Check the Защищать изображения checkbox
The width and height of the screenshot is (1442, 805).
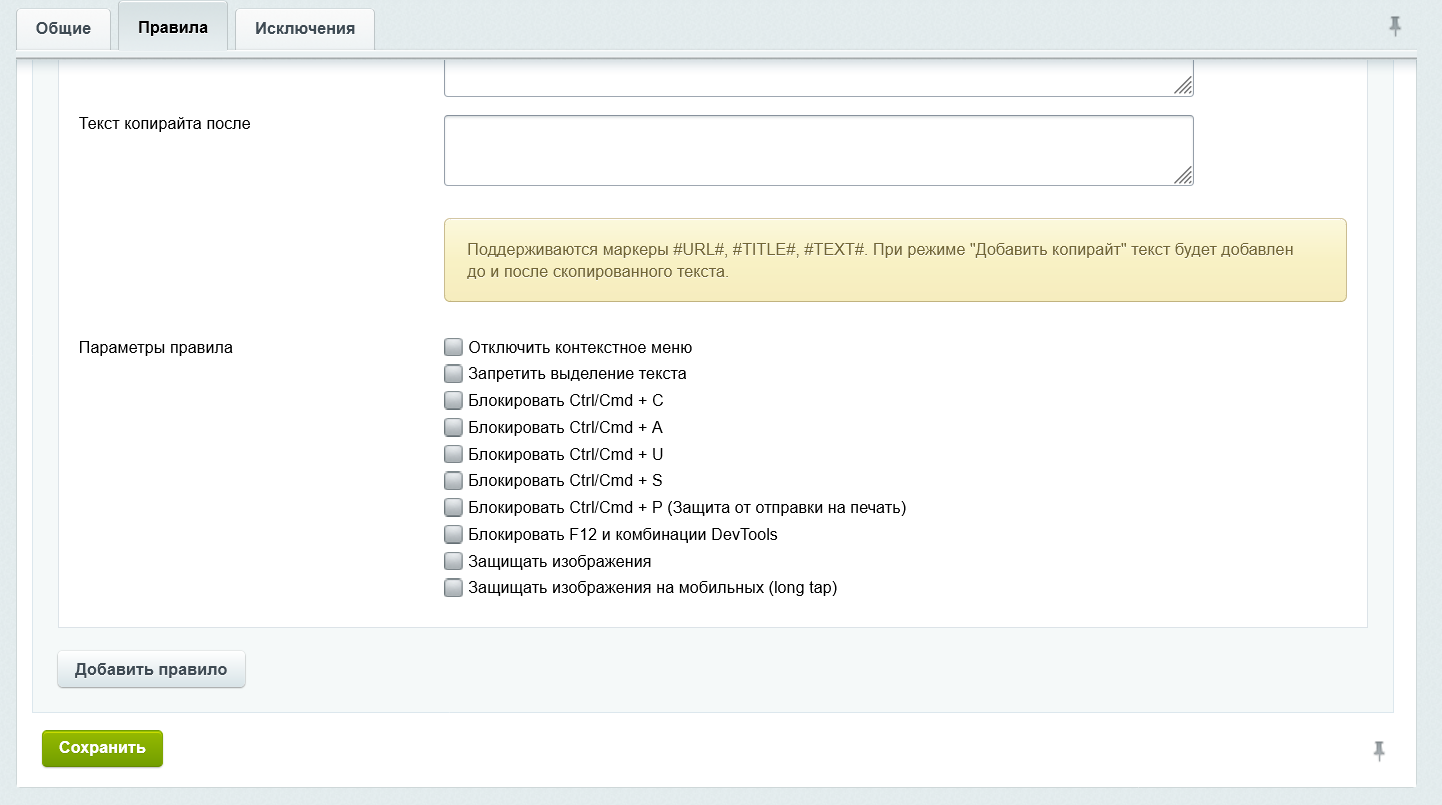tap(454, 561)
